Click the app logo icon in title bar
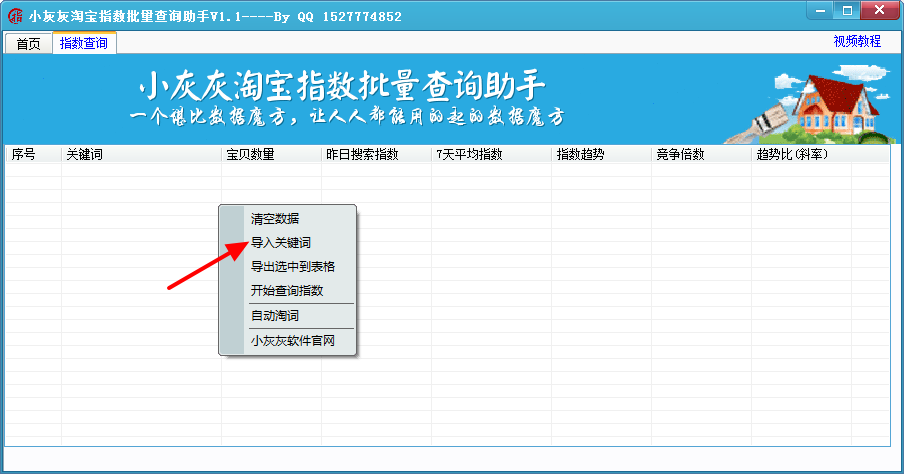This screenshot has width=904, height=474. coord(15,16)
